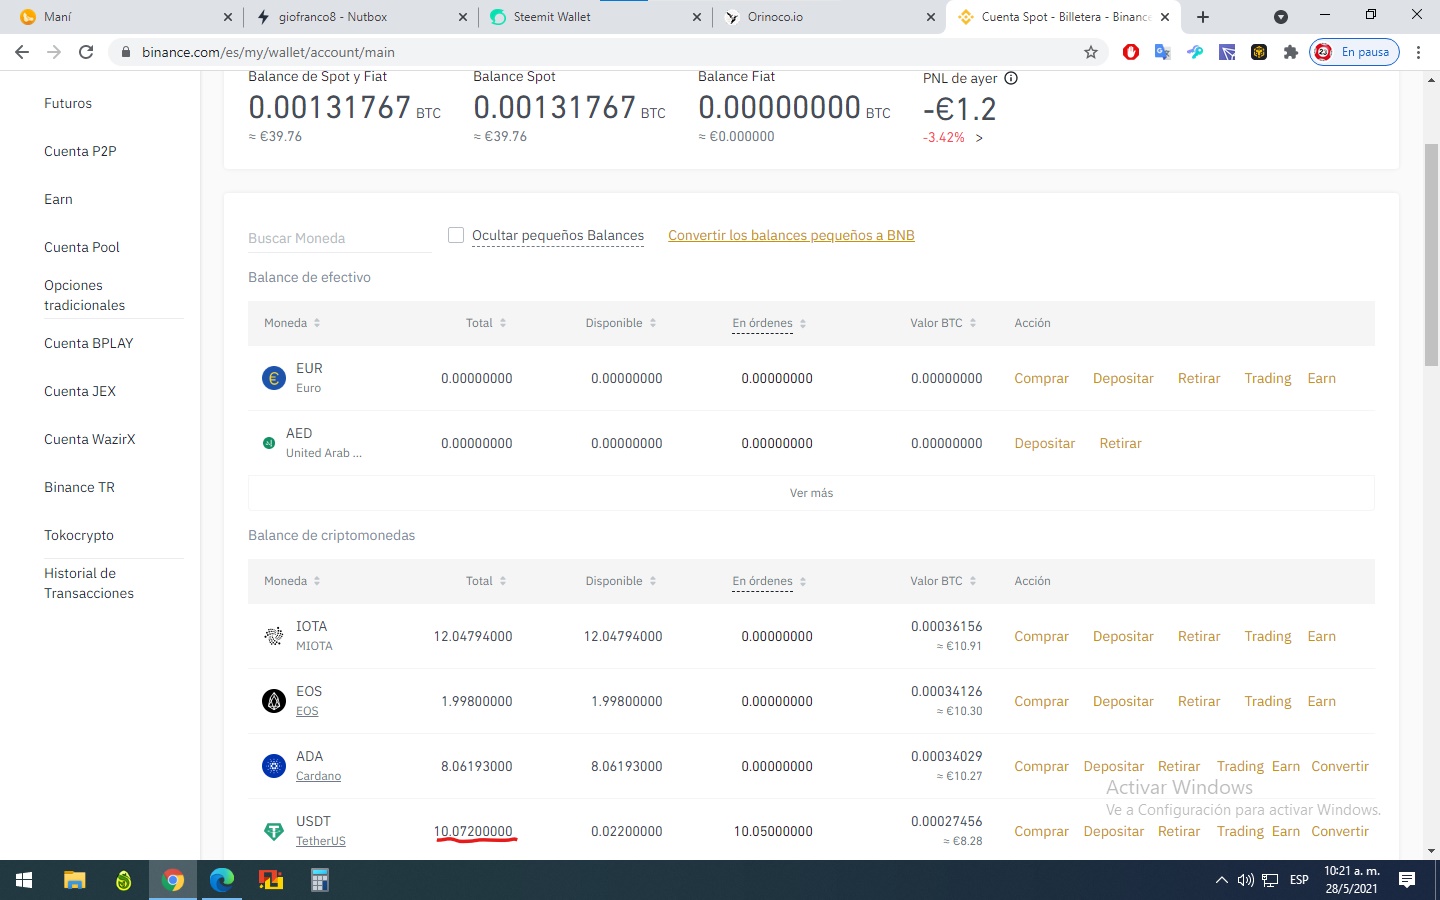Open Cuenta Pool in sidebar
Screen dimensions: 1440x900
tap(82, 247)
